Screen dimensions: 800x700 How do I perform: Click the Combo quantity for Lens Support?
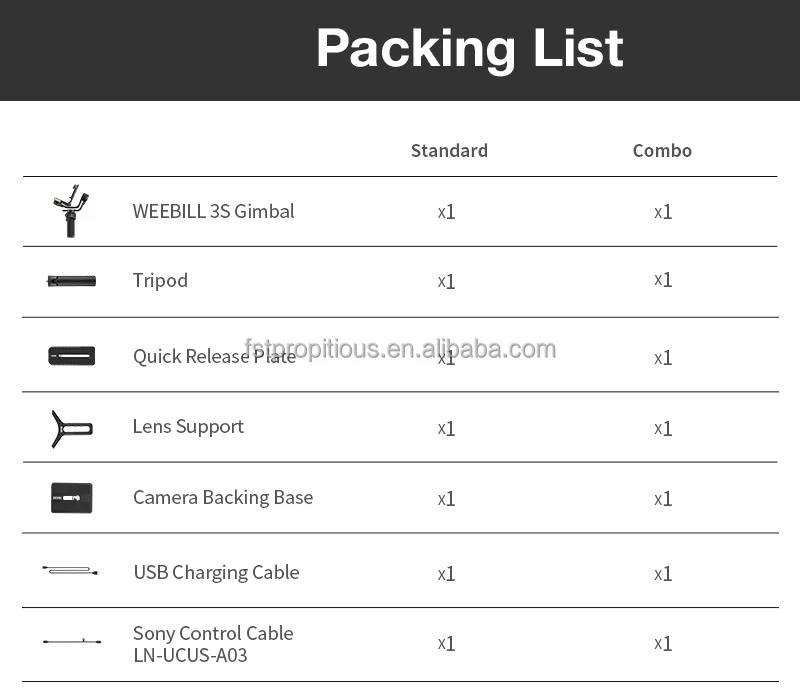coord(663,428)
